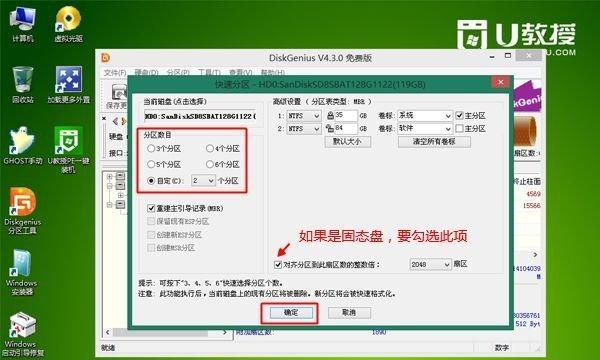
Task: Select the 6个分区 radio option
Action: coord(223,165)
